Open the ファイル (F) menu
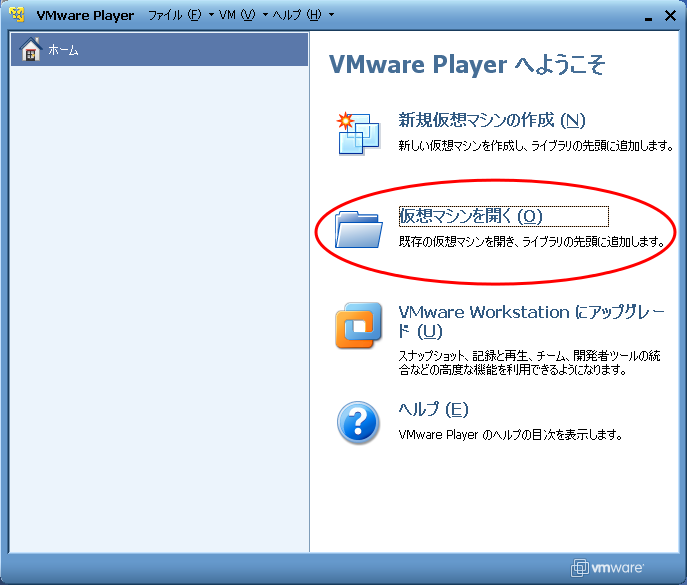The width and height of the screenshot is (687, 585). click(x=174, y=15)
